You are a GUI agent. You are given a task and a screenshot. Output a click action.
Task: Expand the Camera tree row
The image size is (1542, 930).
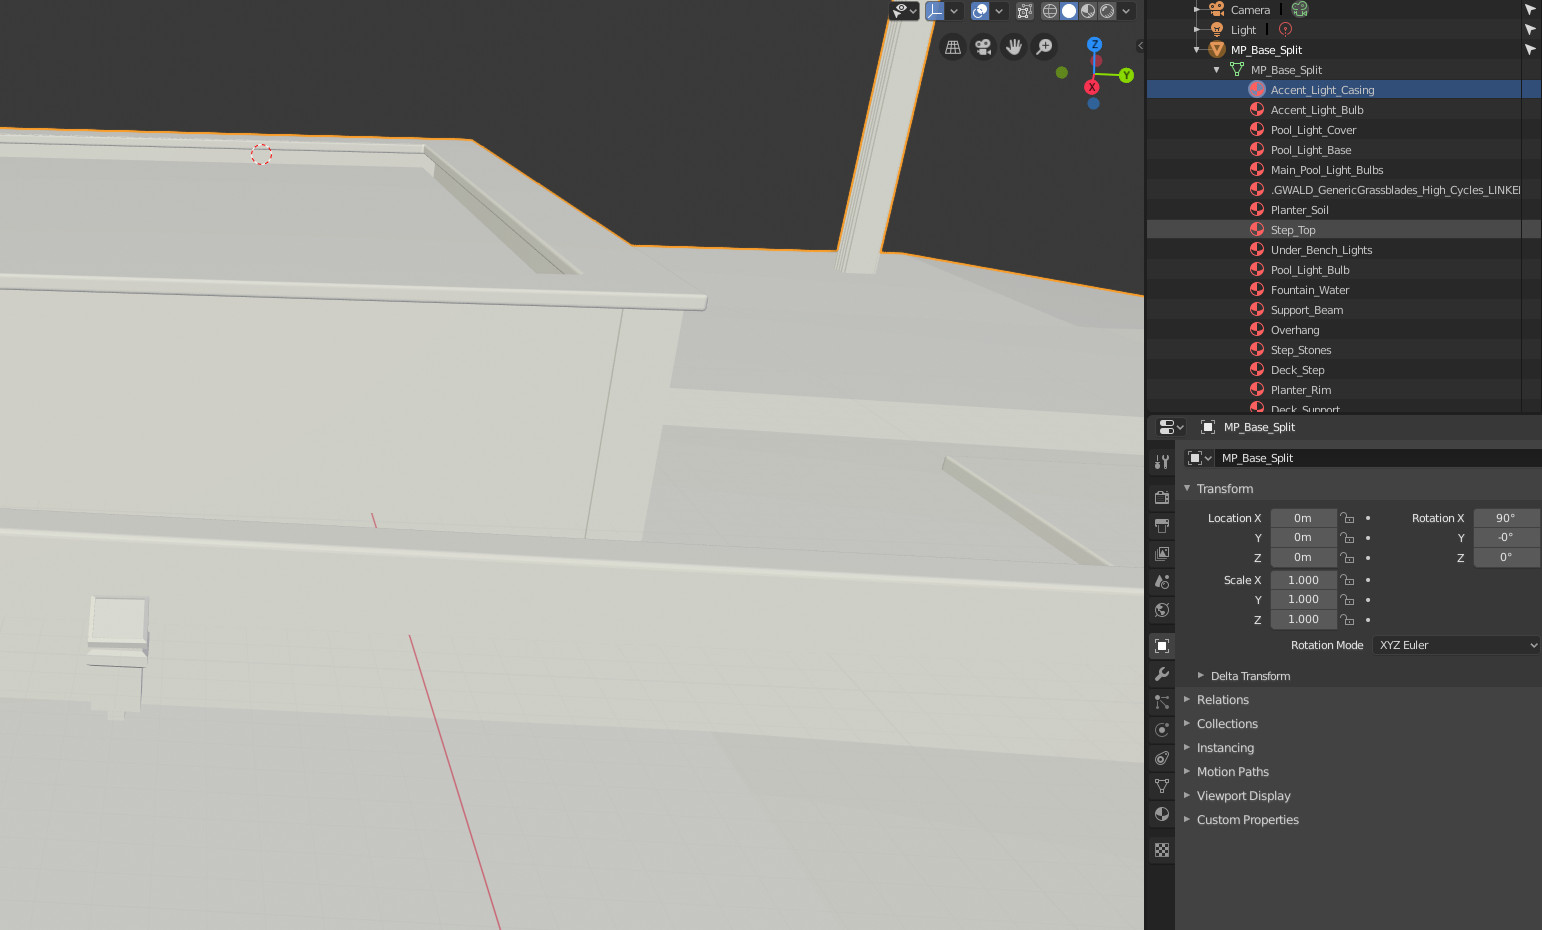click(1197, 9)
